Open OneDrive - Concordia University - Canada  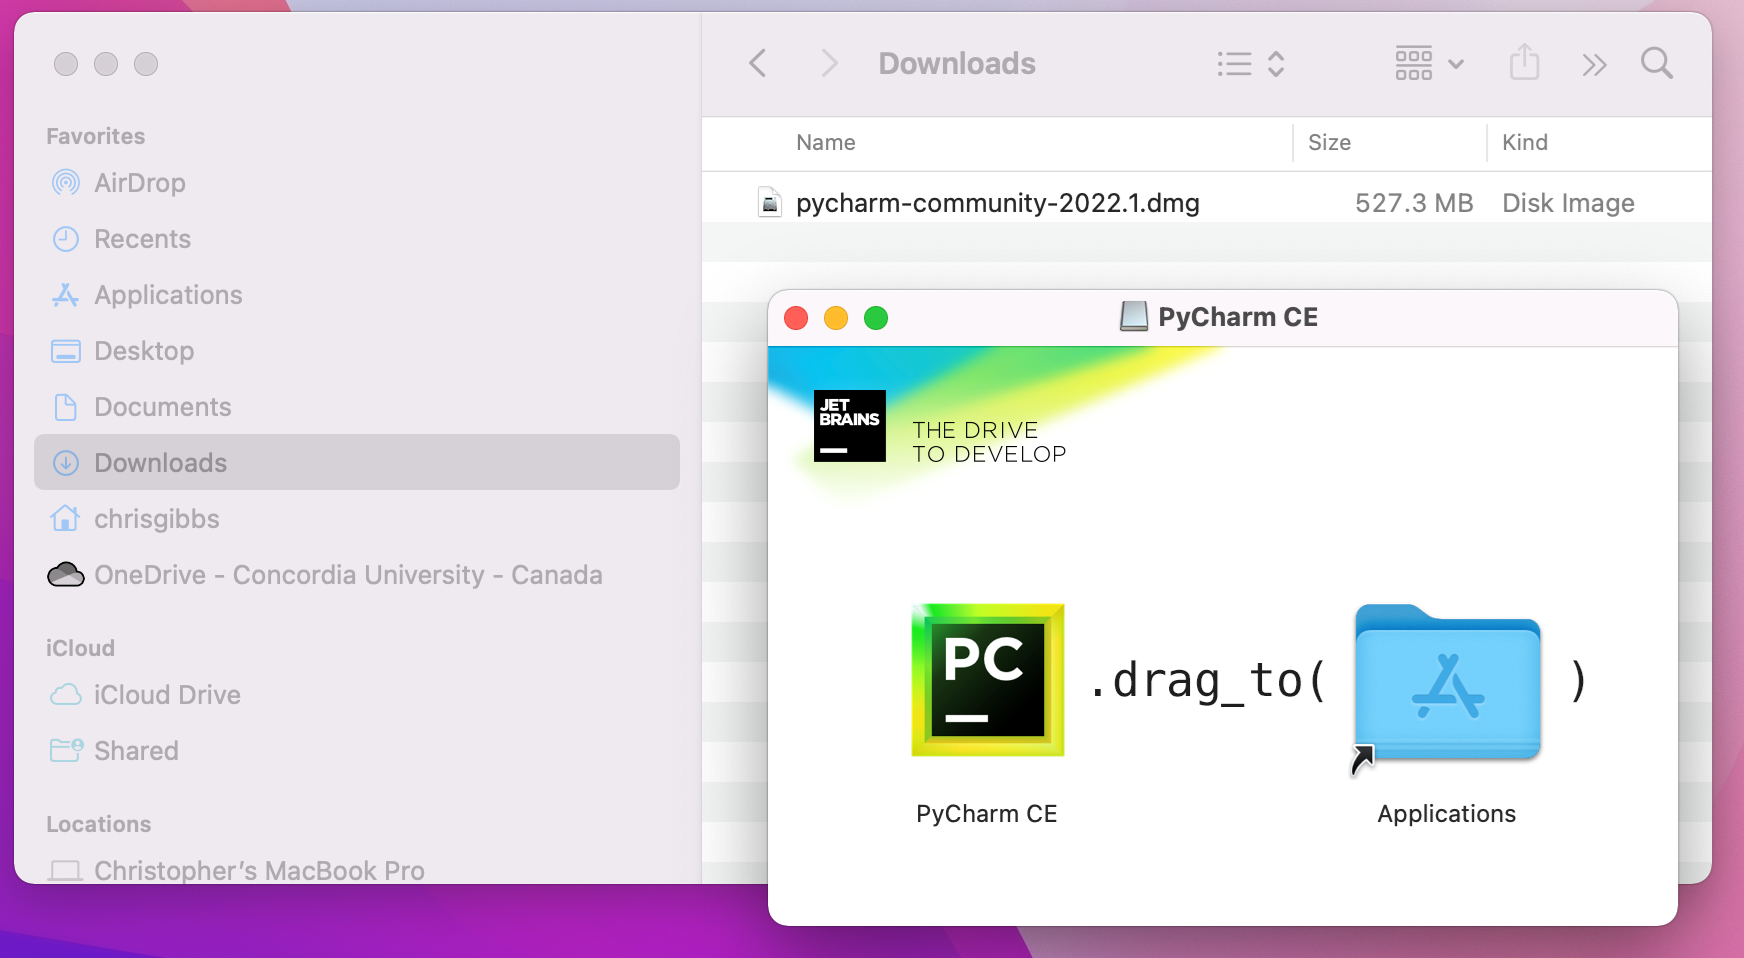[357, 575]
